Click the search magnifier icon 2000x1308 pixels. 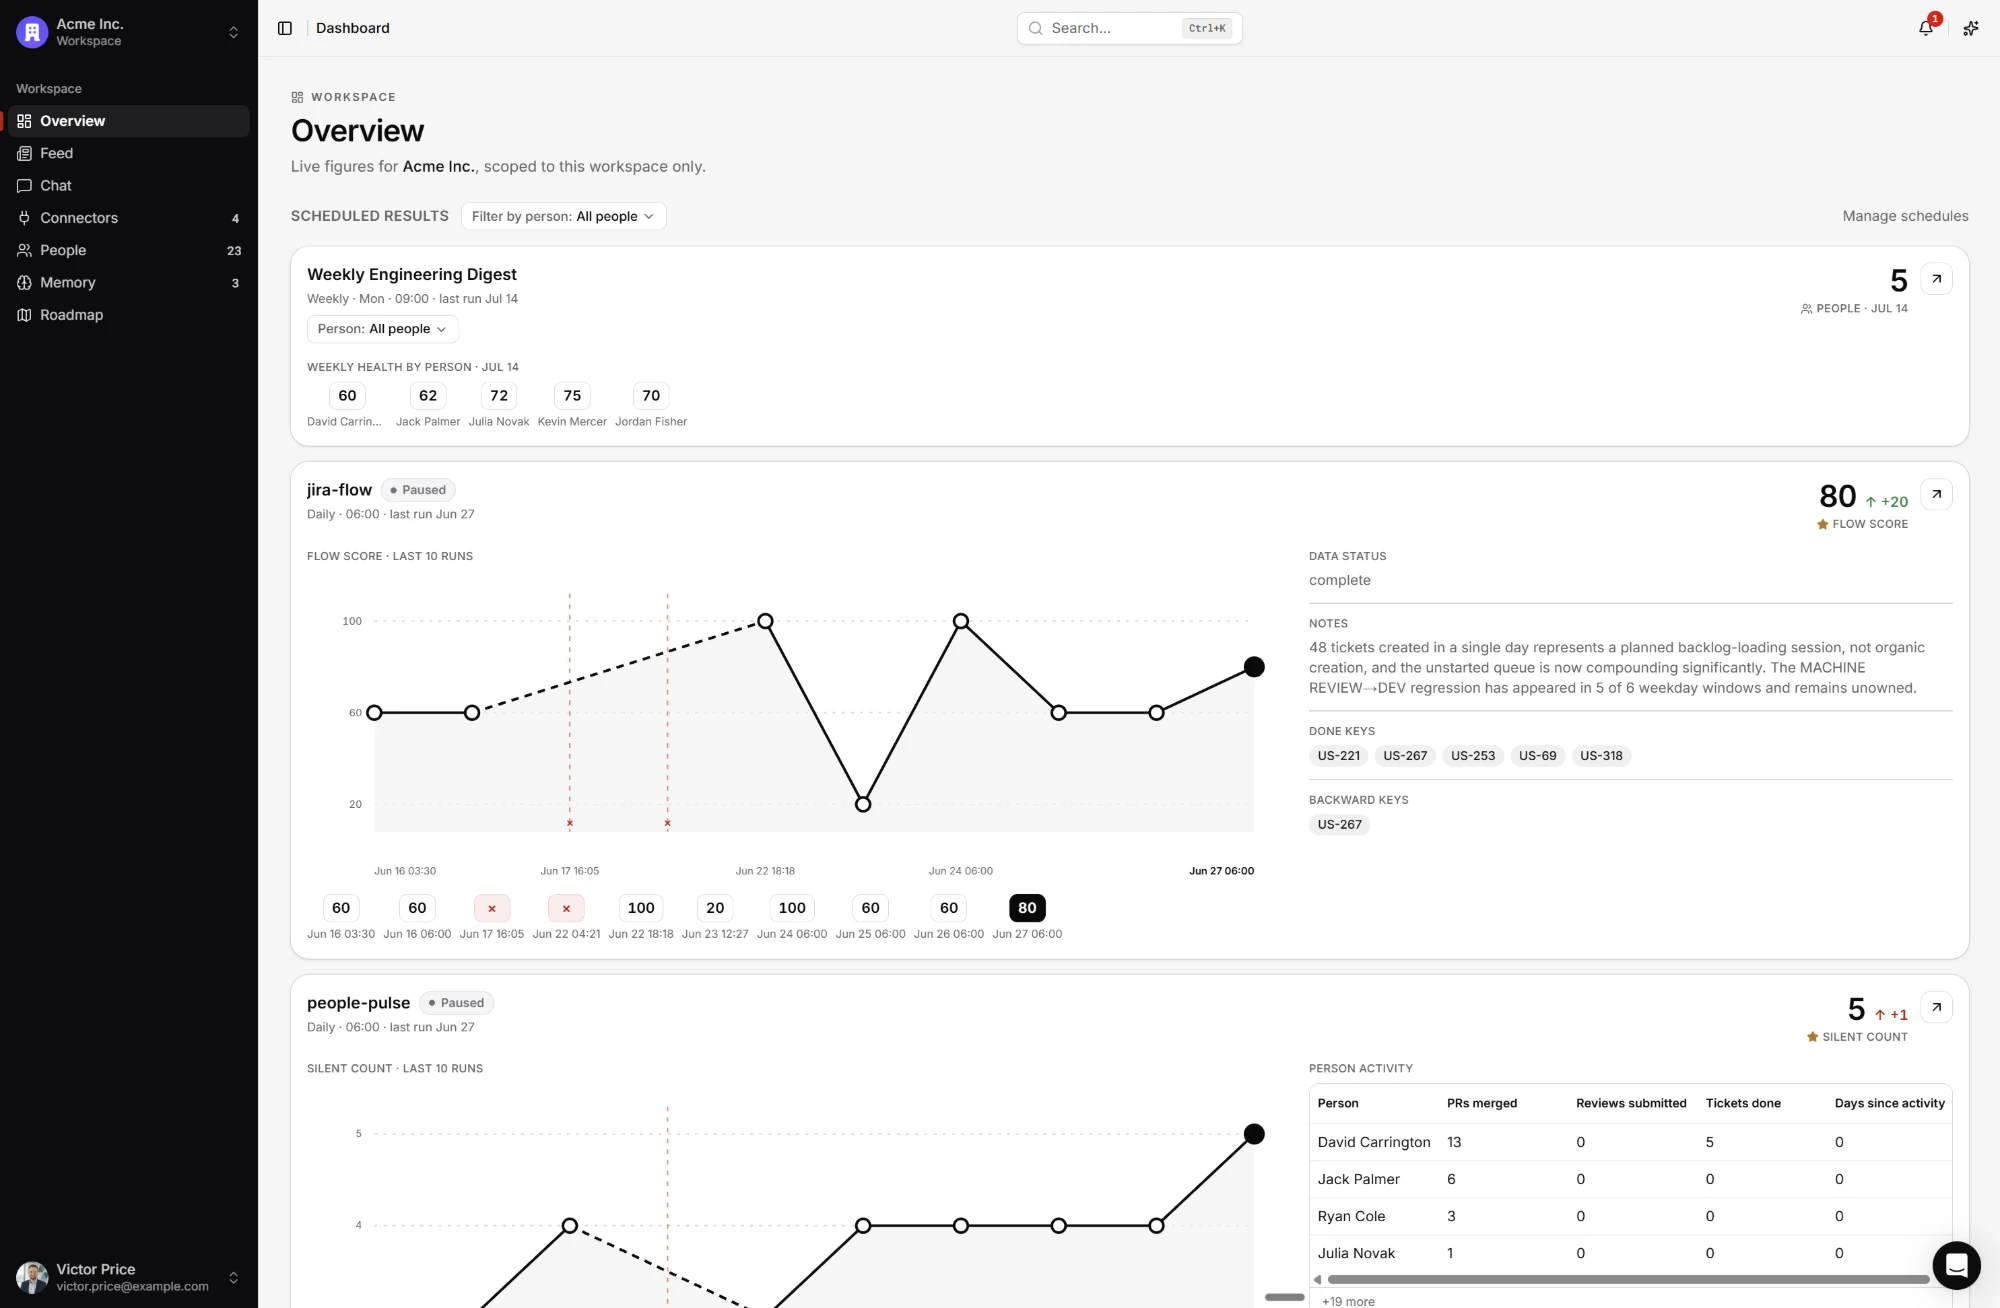[x=1036, y=28]
